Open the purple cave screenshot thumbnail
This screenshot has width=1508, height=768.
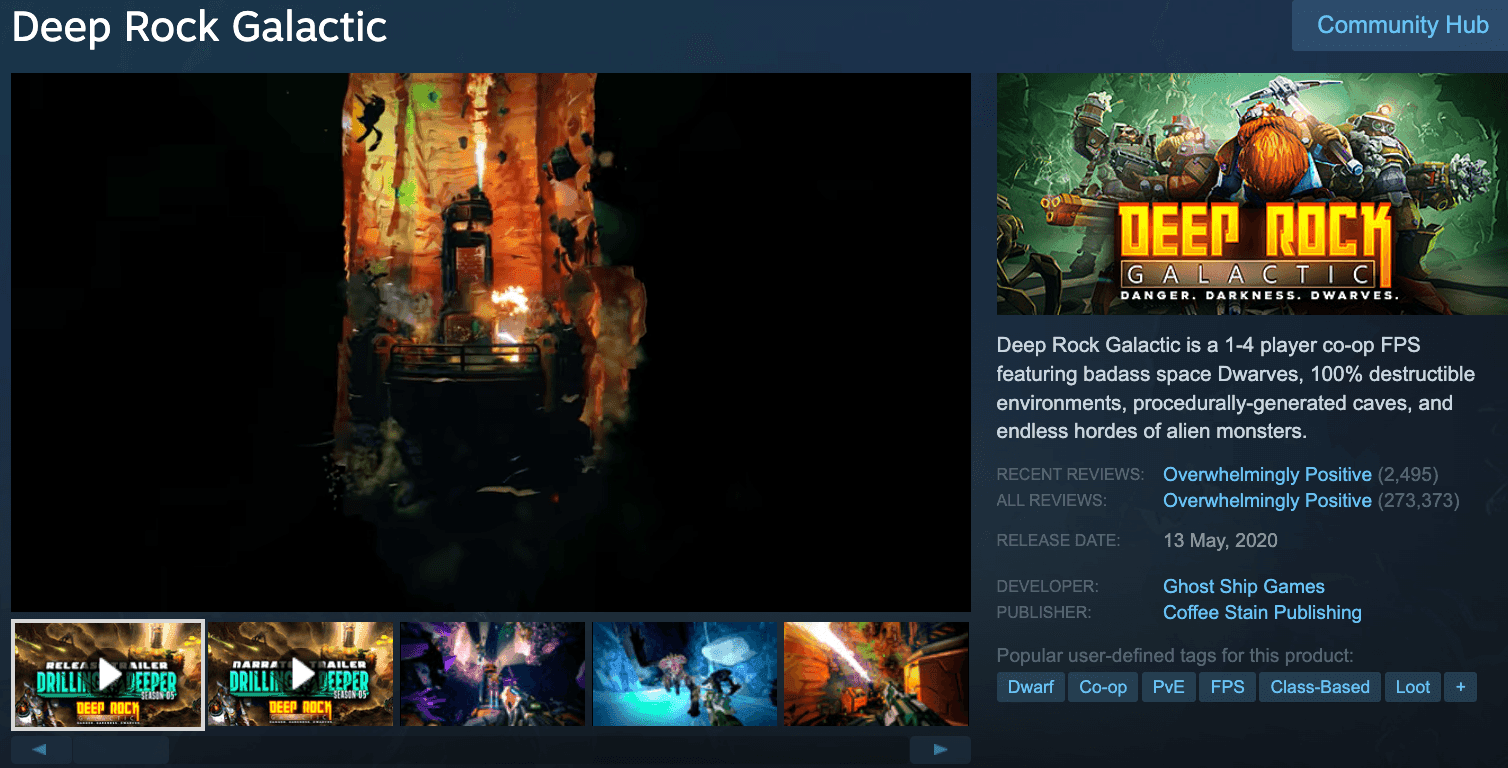tap(492, 673)
